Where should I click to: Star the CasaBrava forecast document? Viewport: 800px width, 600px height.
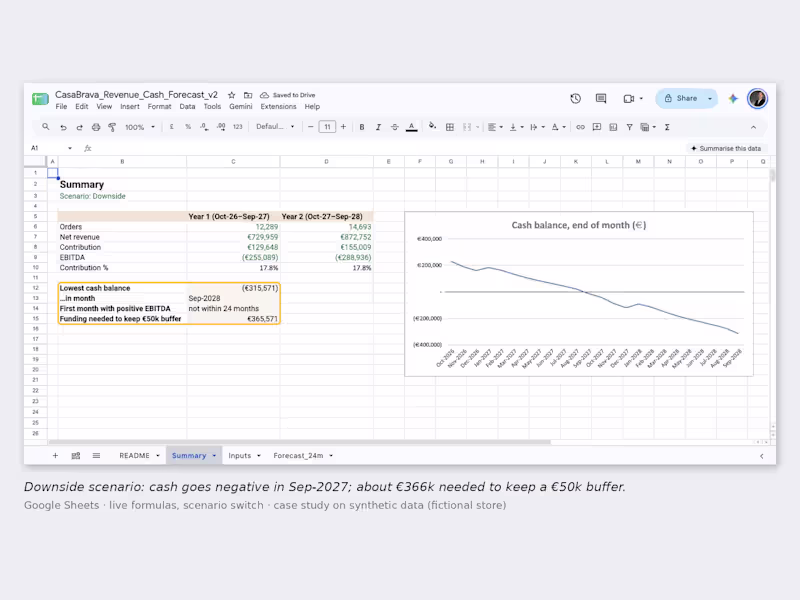[232, 95]
